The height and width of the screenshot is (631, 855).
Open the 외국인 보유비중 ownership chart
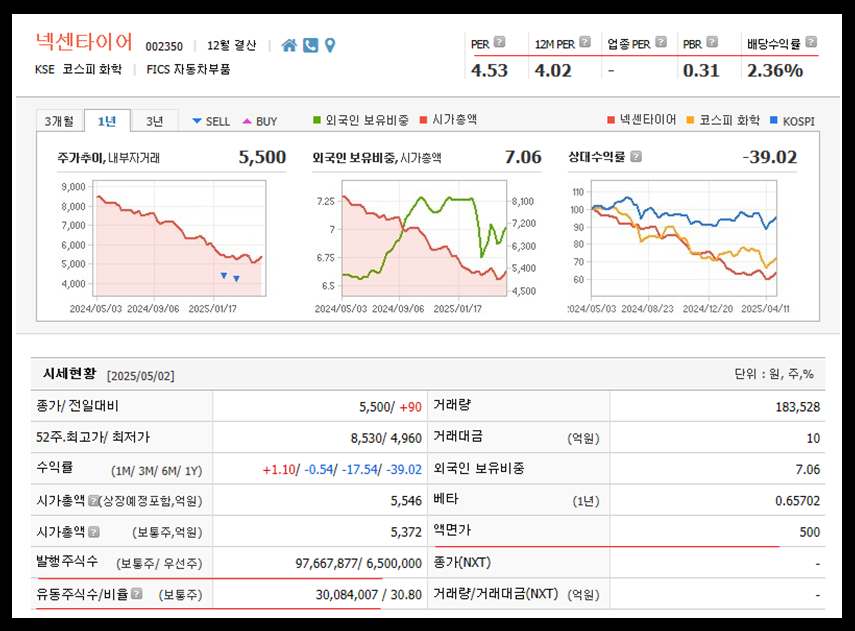pos(424,238)
